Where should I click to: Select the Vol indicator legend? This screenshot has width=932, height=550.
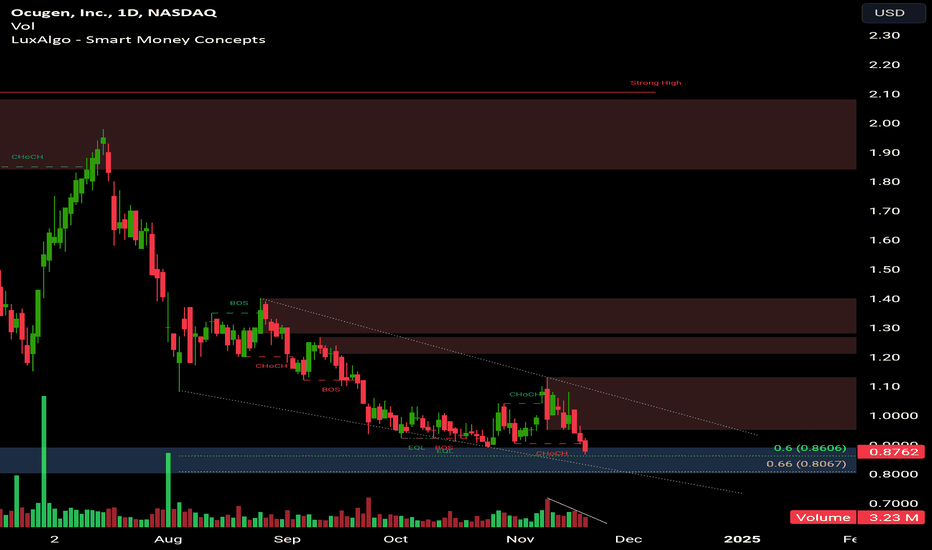(x=23, y=26)
